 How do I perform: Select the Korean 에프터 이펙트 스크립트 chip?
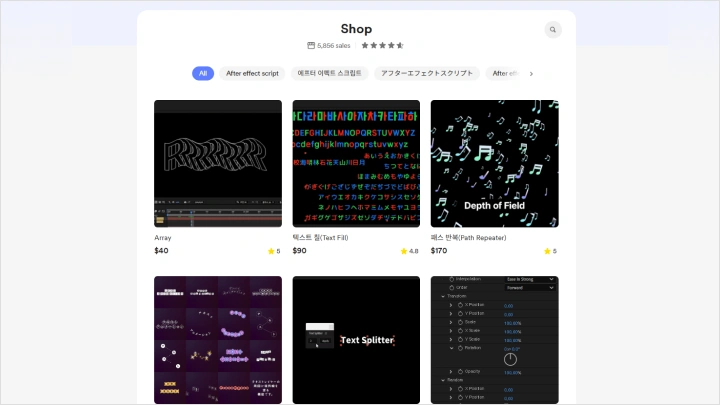[x=329, y=73]
